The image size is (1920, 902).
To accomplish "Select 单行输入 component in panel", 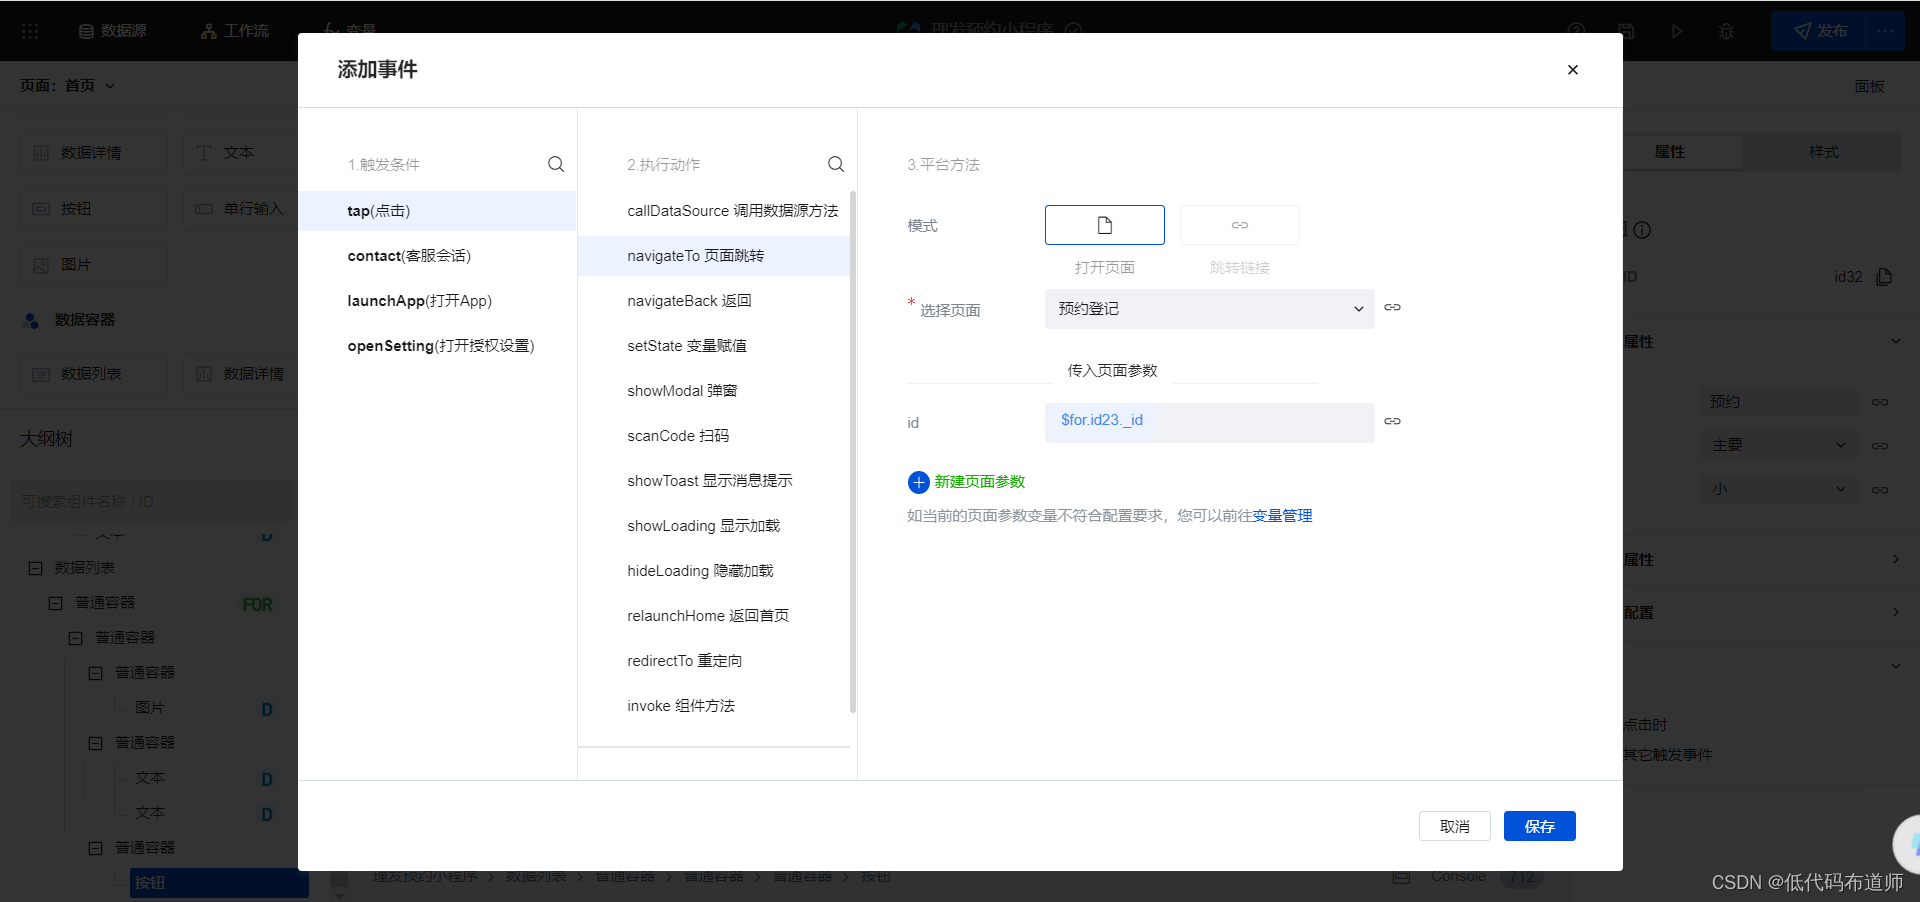I will [240, 209].
